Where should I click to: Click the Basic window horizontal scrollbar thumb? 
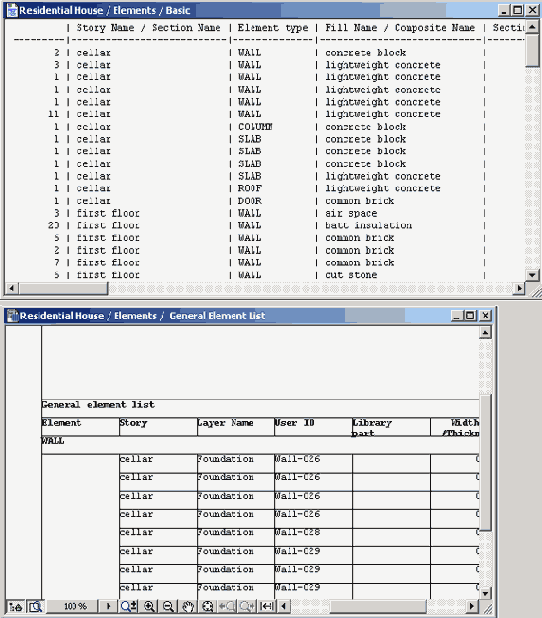[63, 288]
